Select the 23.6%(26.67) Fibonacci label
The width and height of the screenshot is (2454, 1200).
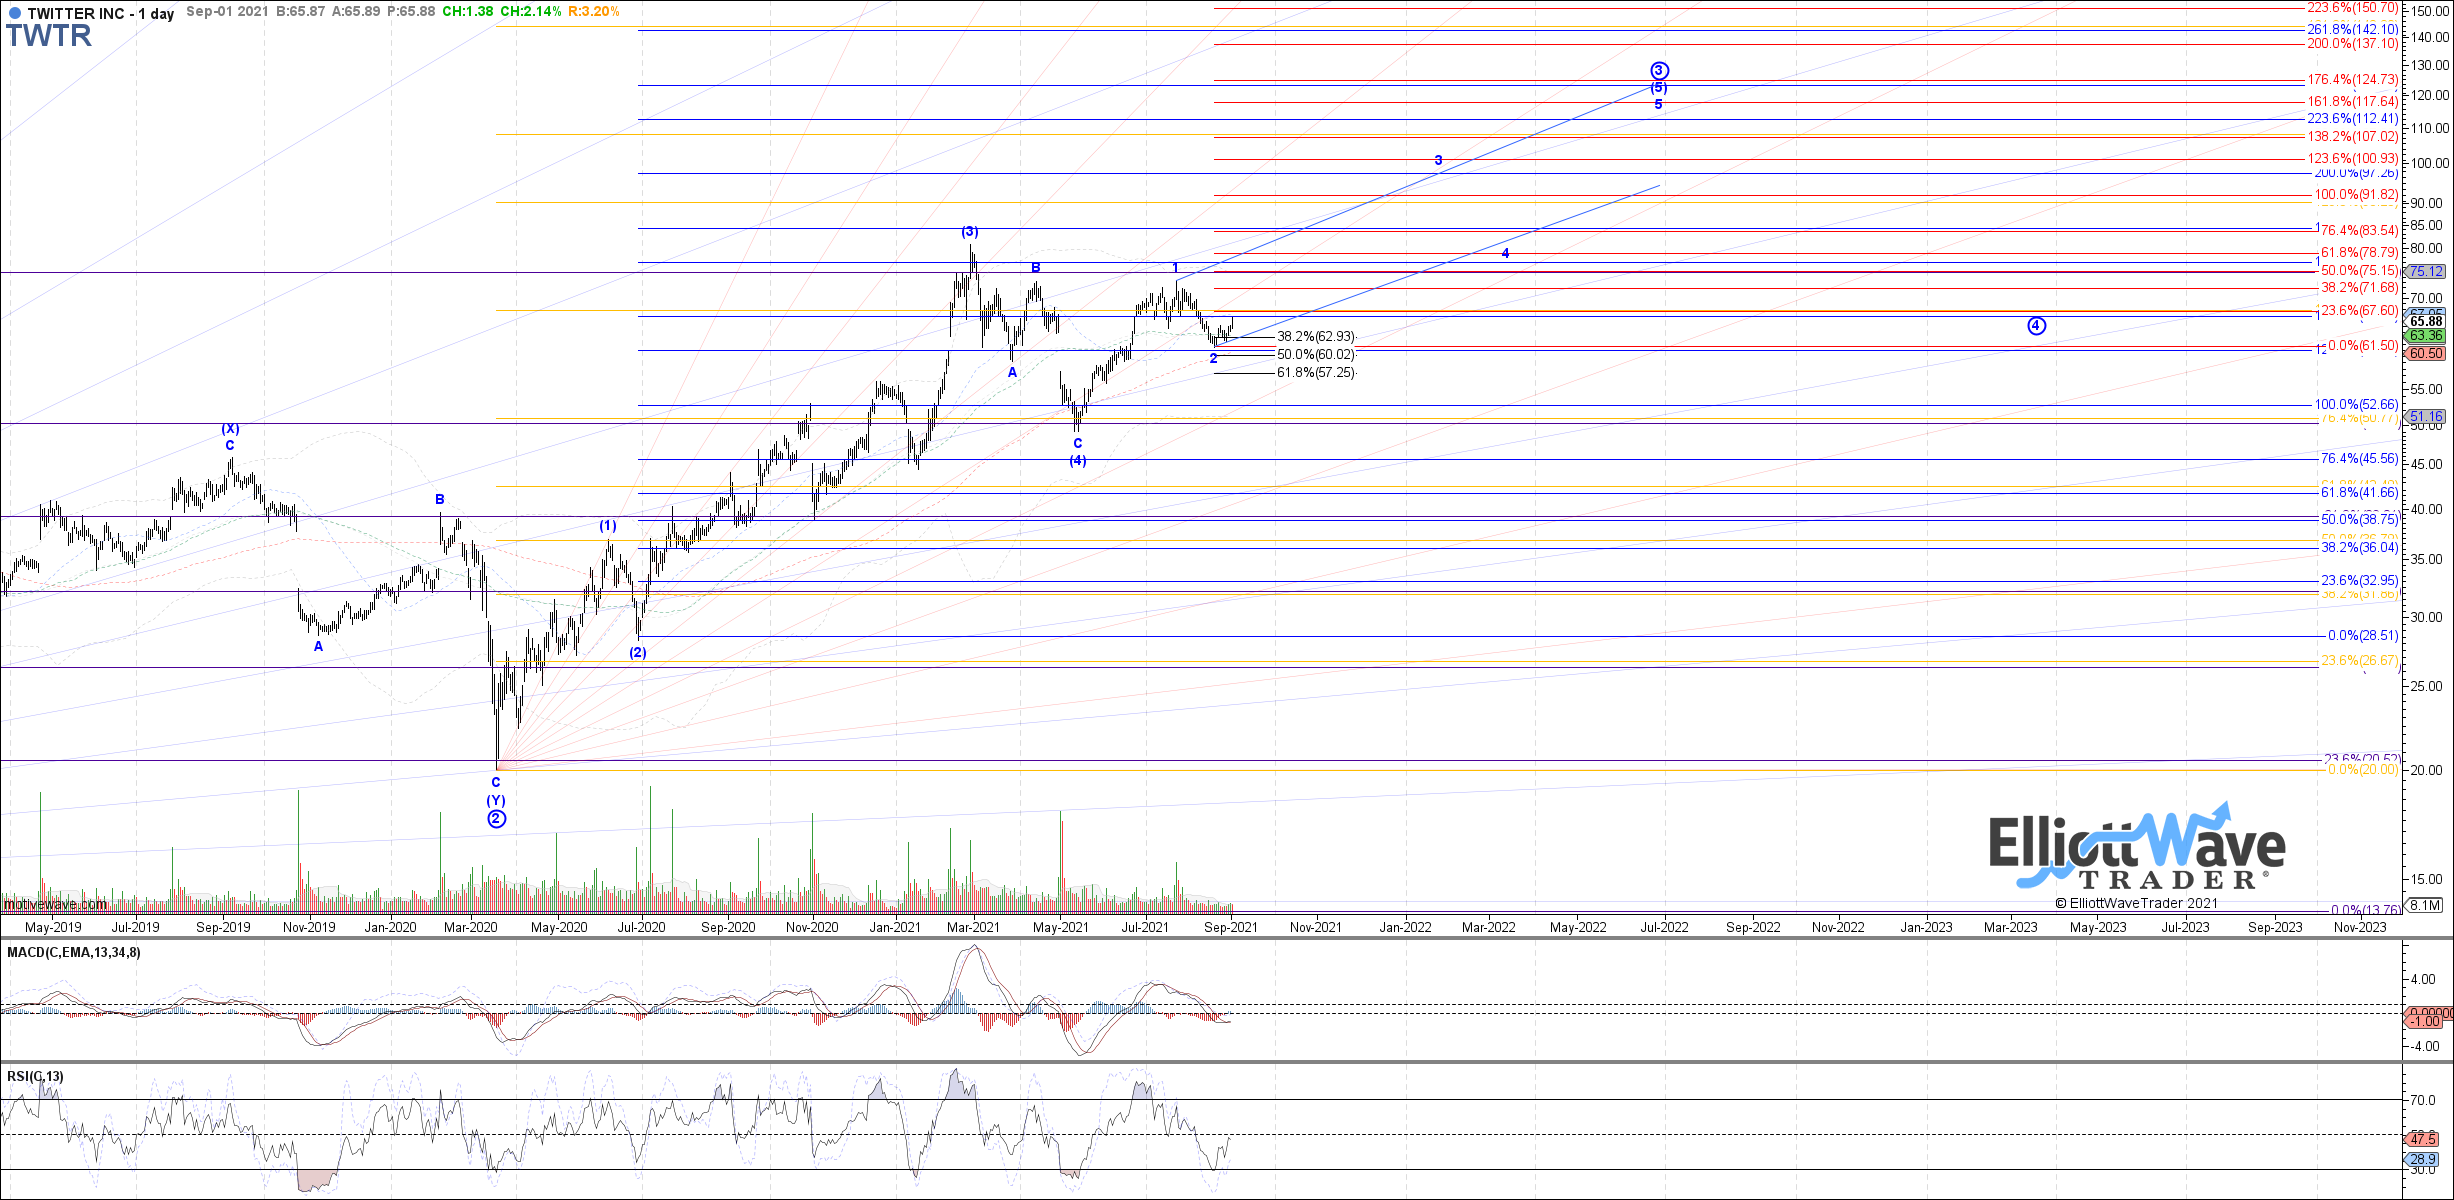point(2360,661)
